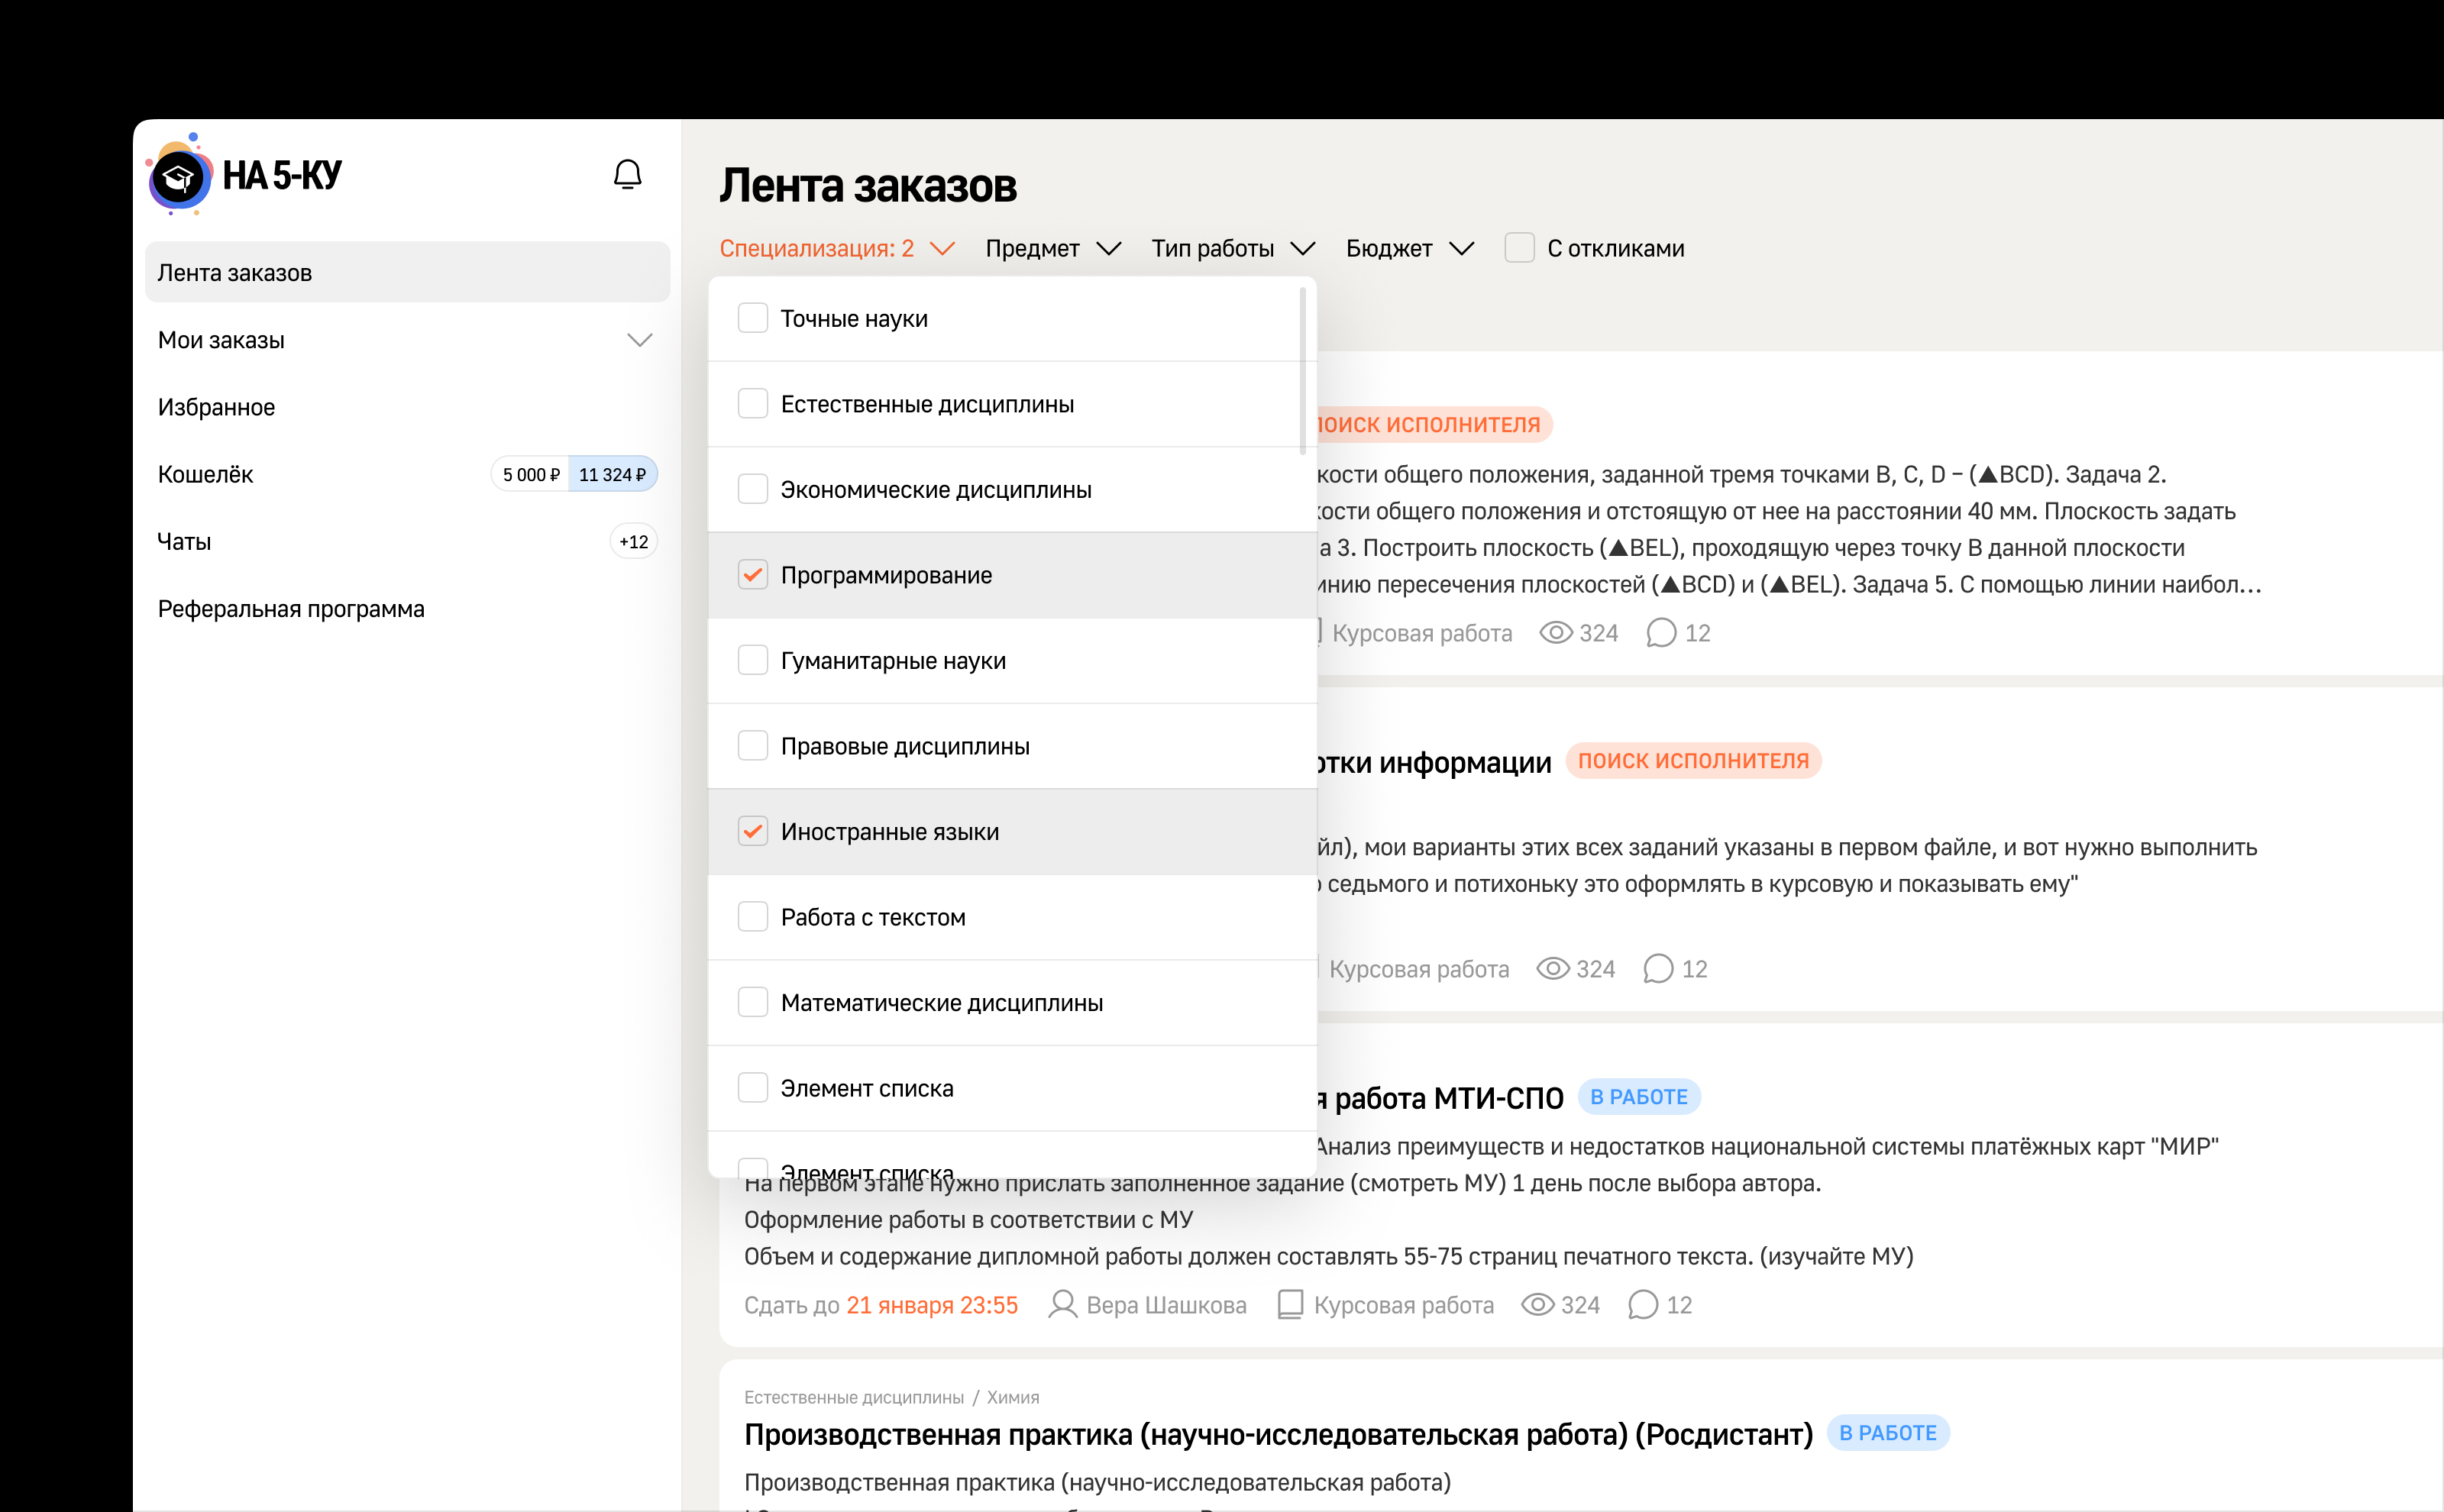This screenshot has height=1512, width=2444.
Task: Click eye icon in the информации order card
Action: coord(1553,969)
